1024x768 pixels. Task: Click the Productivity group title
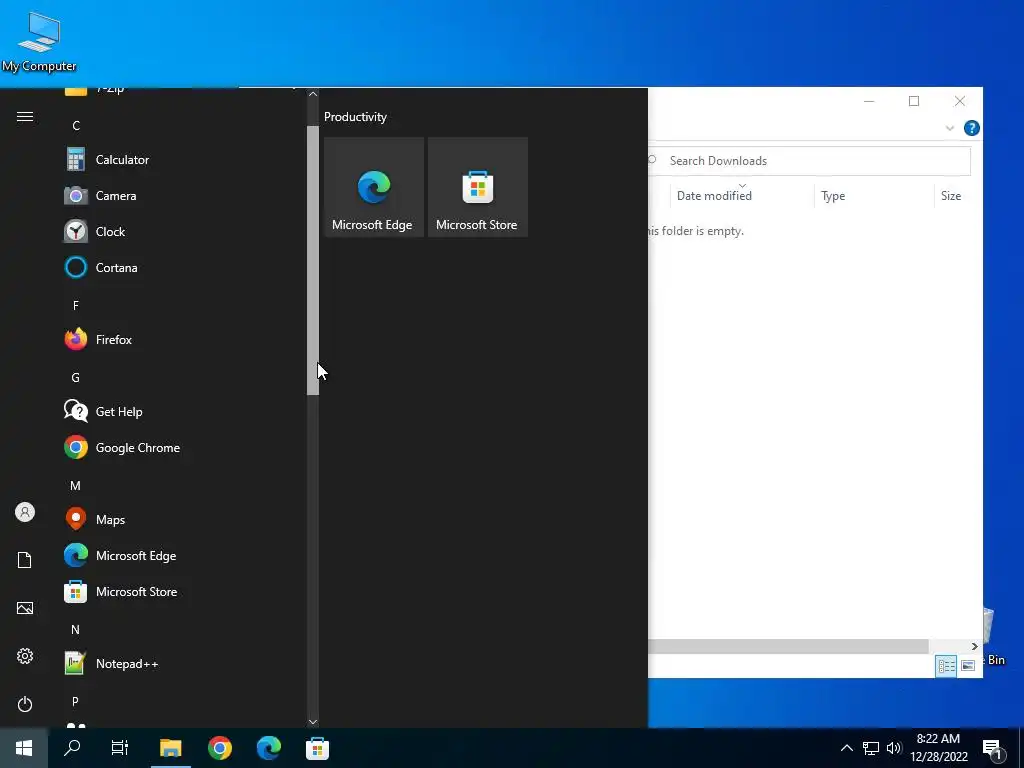coord(355,117)
